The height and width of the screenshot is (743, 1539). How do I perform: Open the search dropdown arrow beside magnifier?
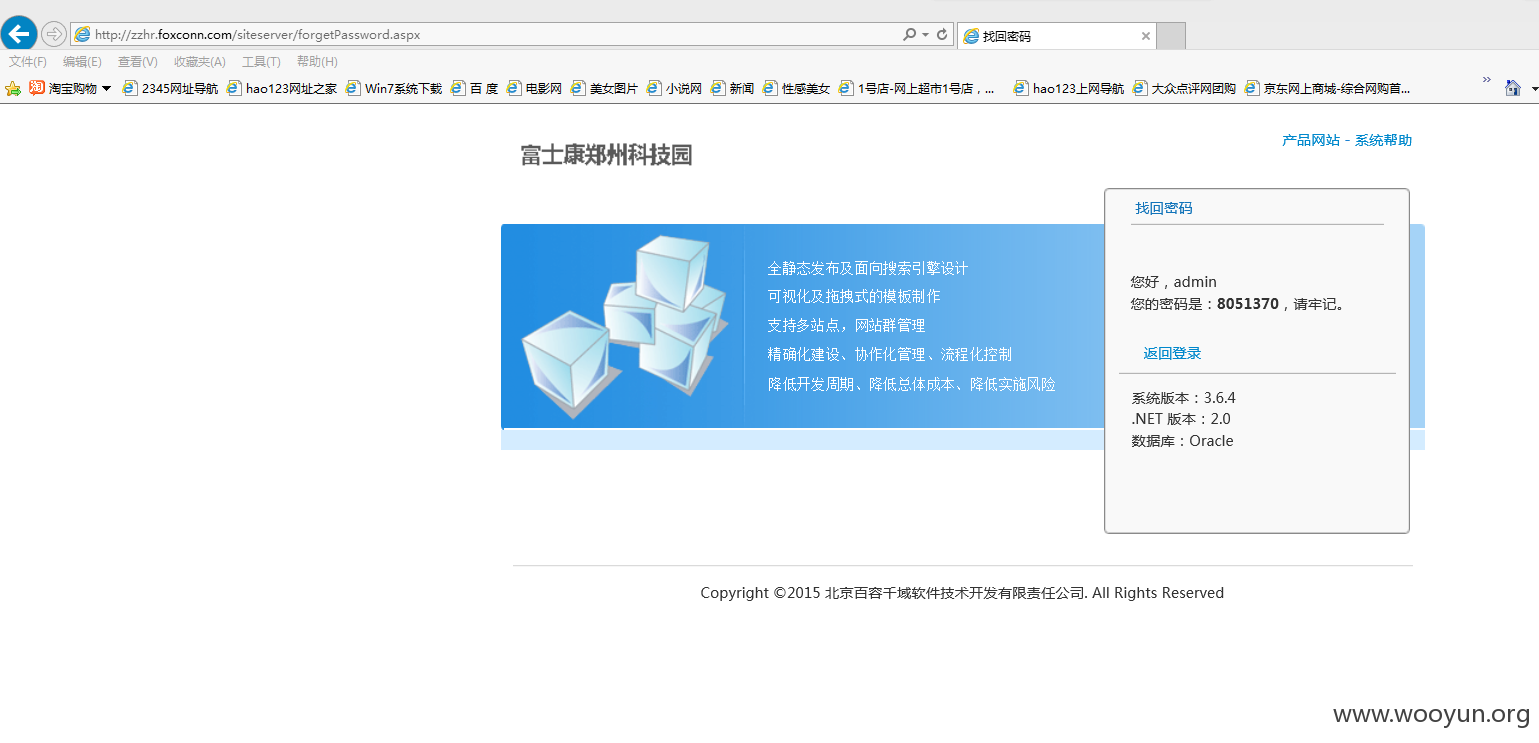click(x=925, y=34)
